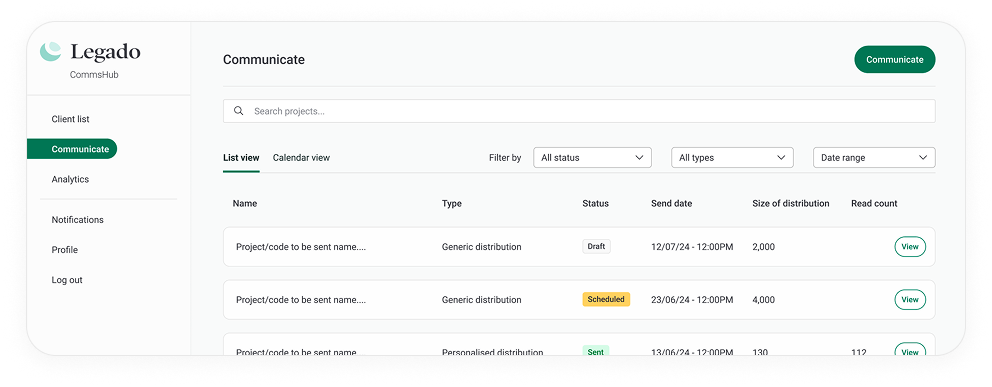The width and height of the screenshot is (992, 387).
Task: Open the All status dropdown
Action: click(x=592, y=158)
